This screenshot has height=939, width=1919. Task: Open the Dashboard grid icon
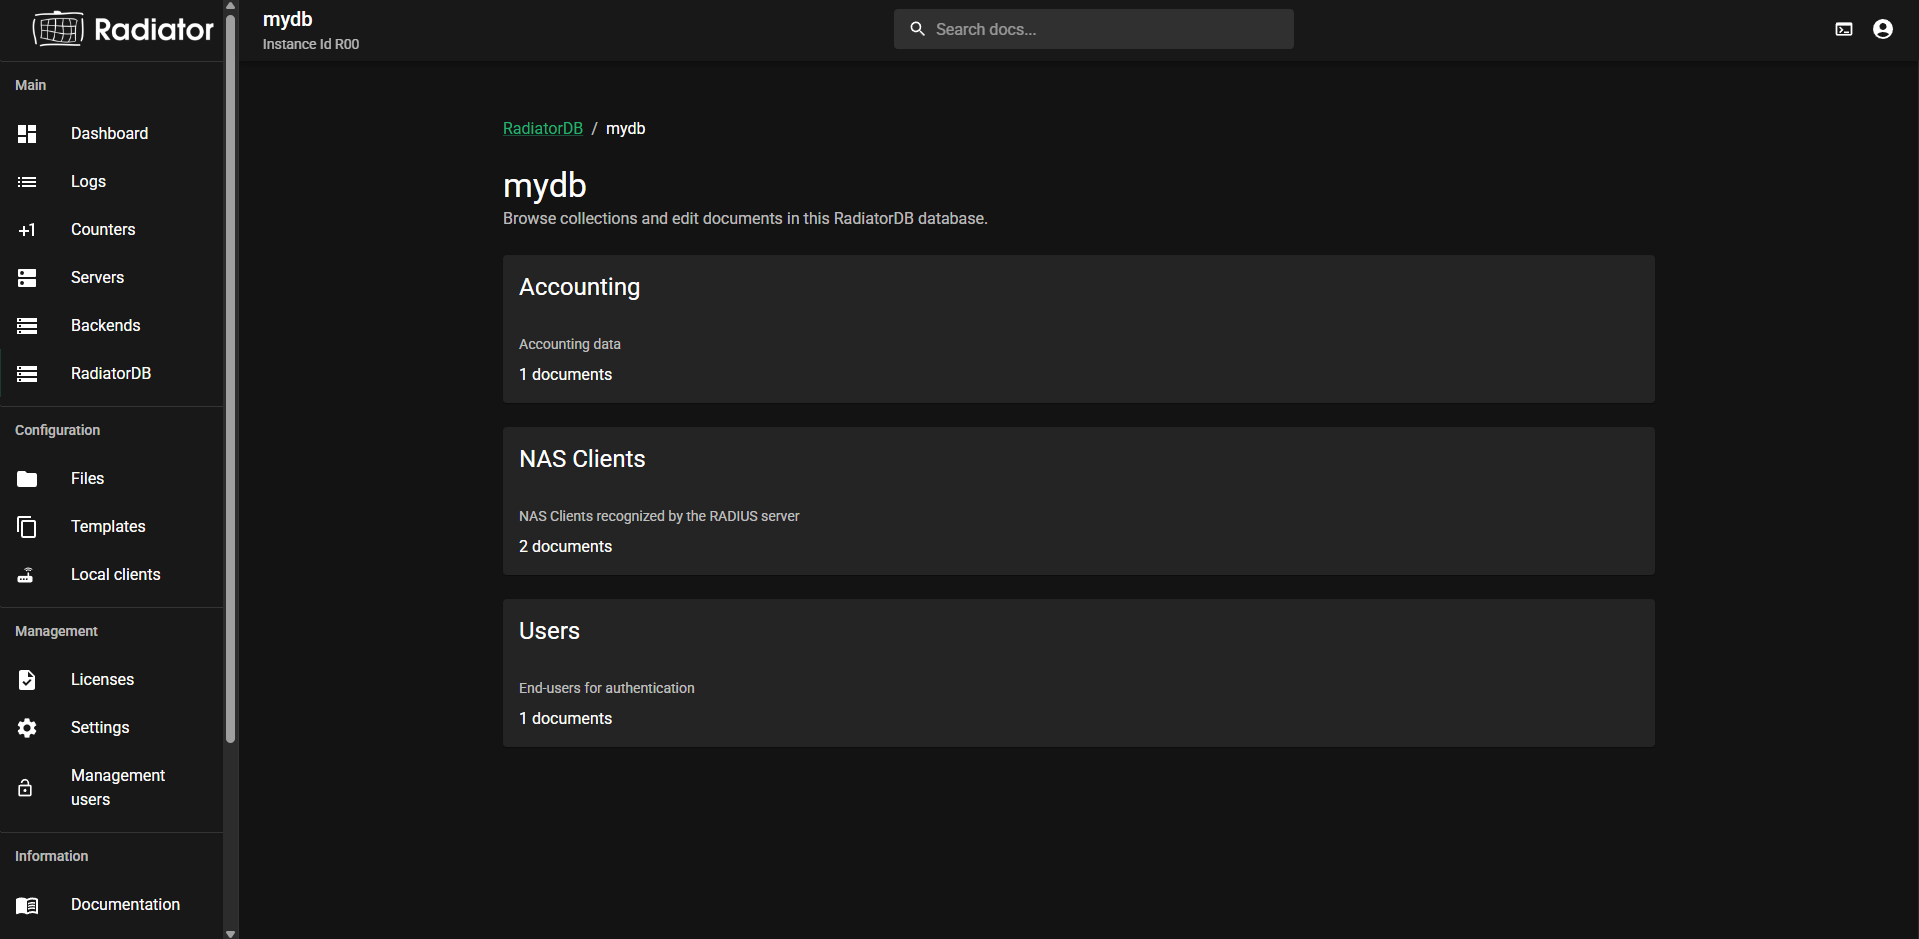pyautogui.click(x=27, y=134)
